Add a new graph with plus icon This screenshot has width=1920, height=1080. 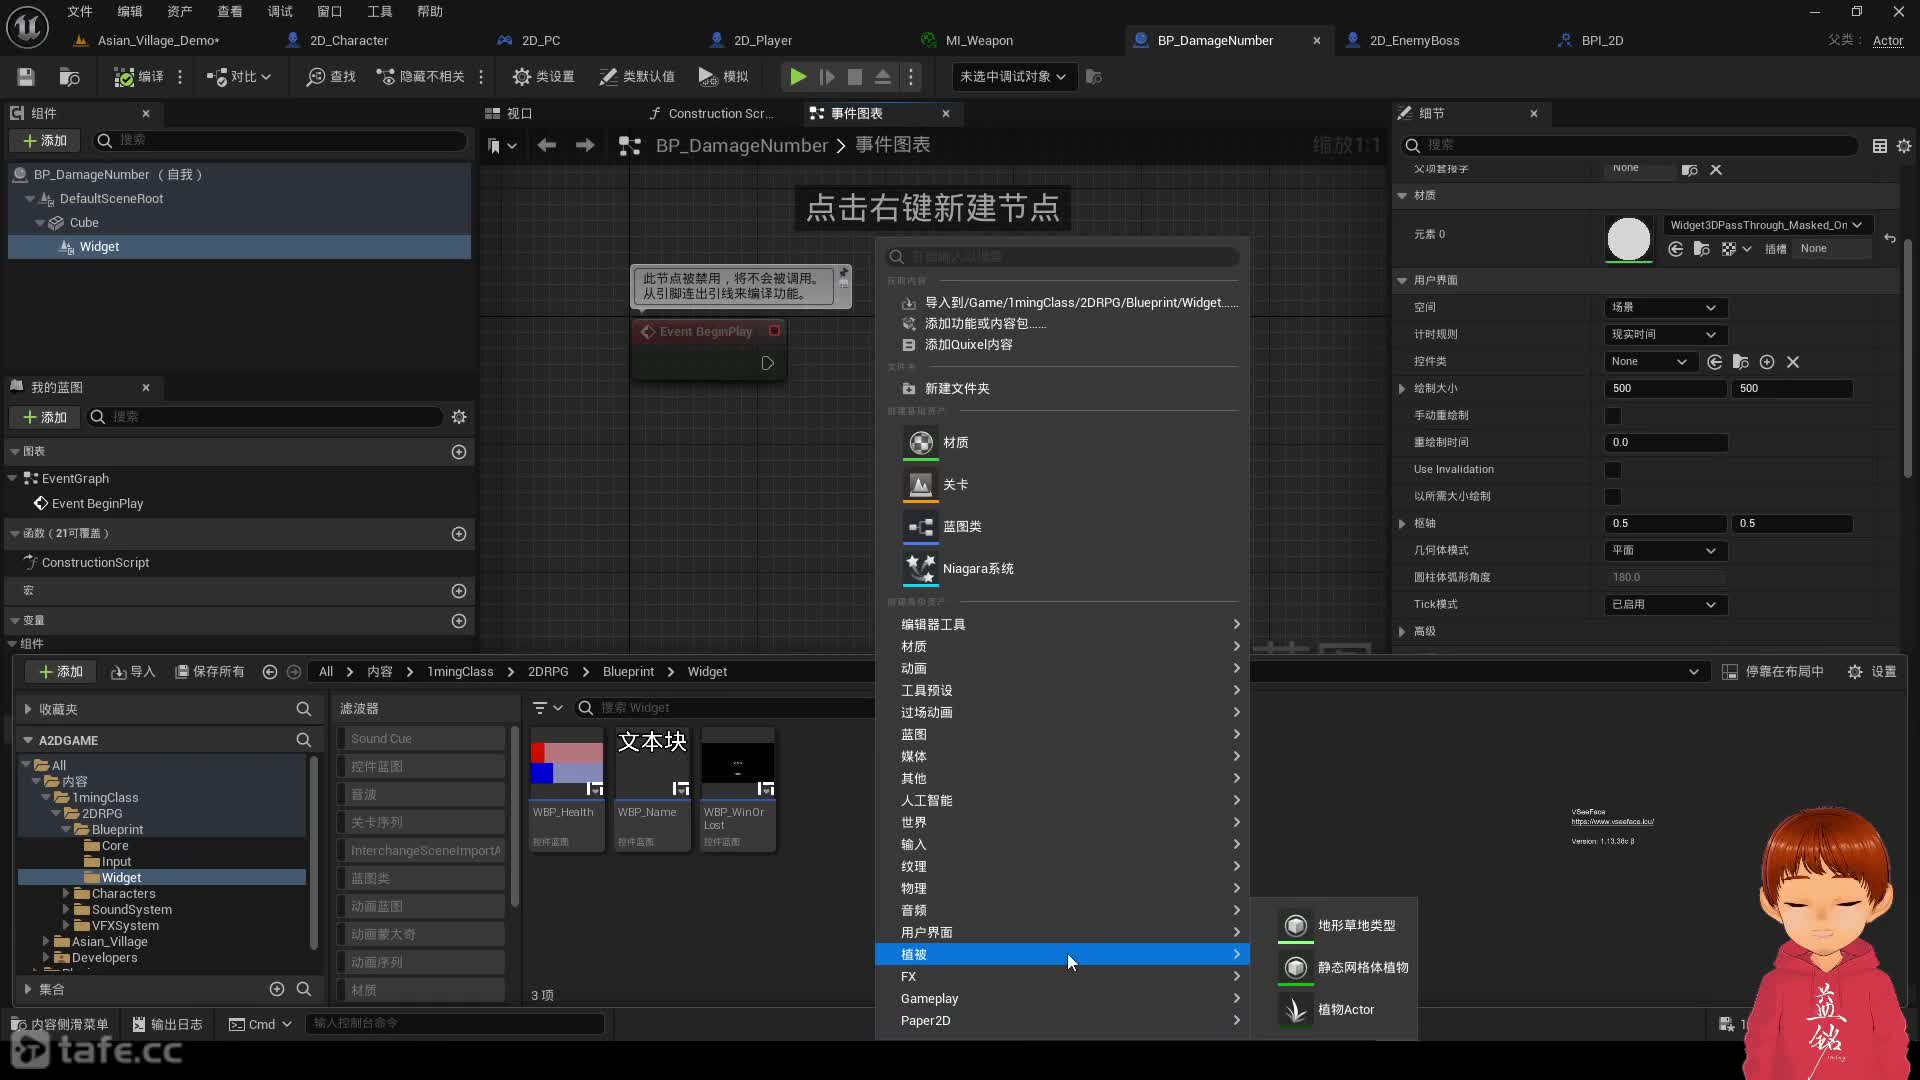pyautogui.click(x=459, y=452)
